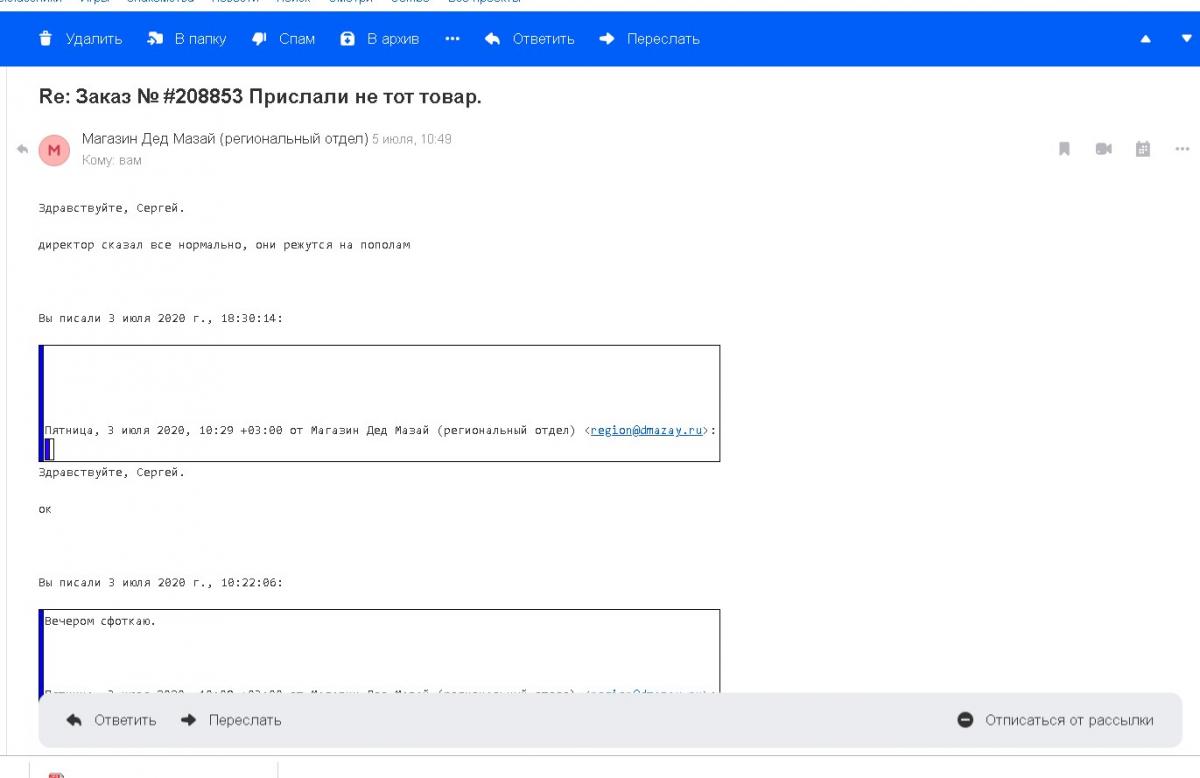Click Отписаться от рассылки
This screenshot has width=1200, height=778.
pyautogui.click(x=1056, y=720)
